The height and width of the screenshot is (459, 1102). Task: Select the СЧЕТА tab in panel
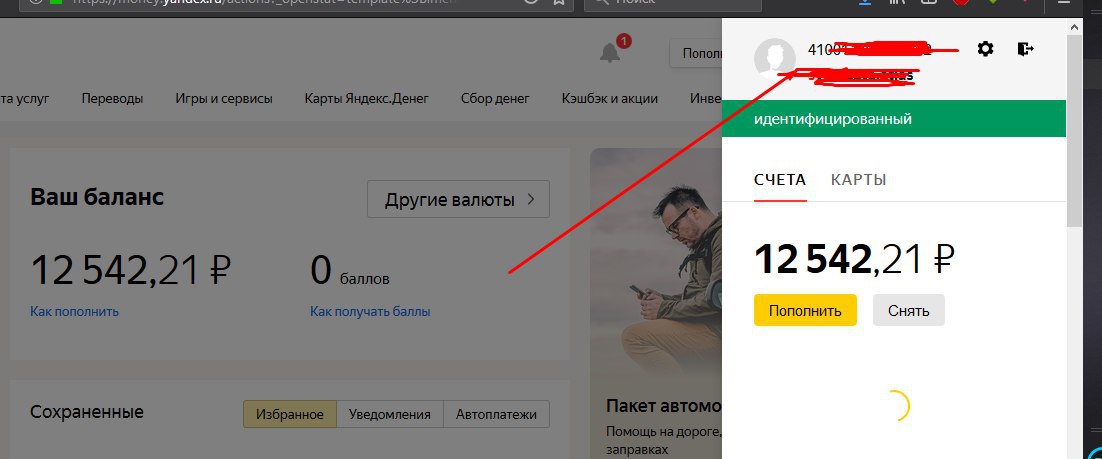pos(780,179)
